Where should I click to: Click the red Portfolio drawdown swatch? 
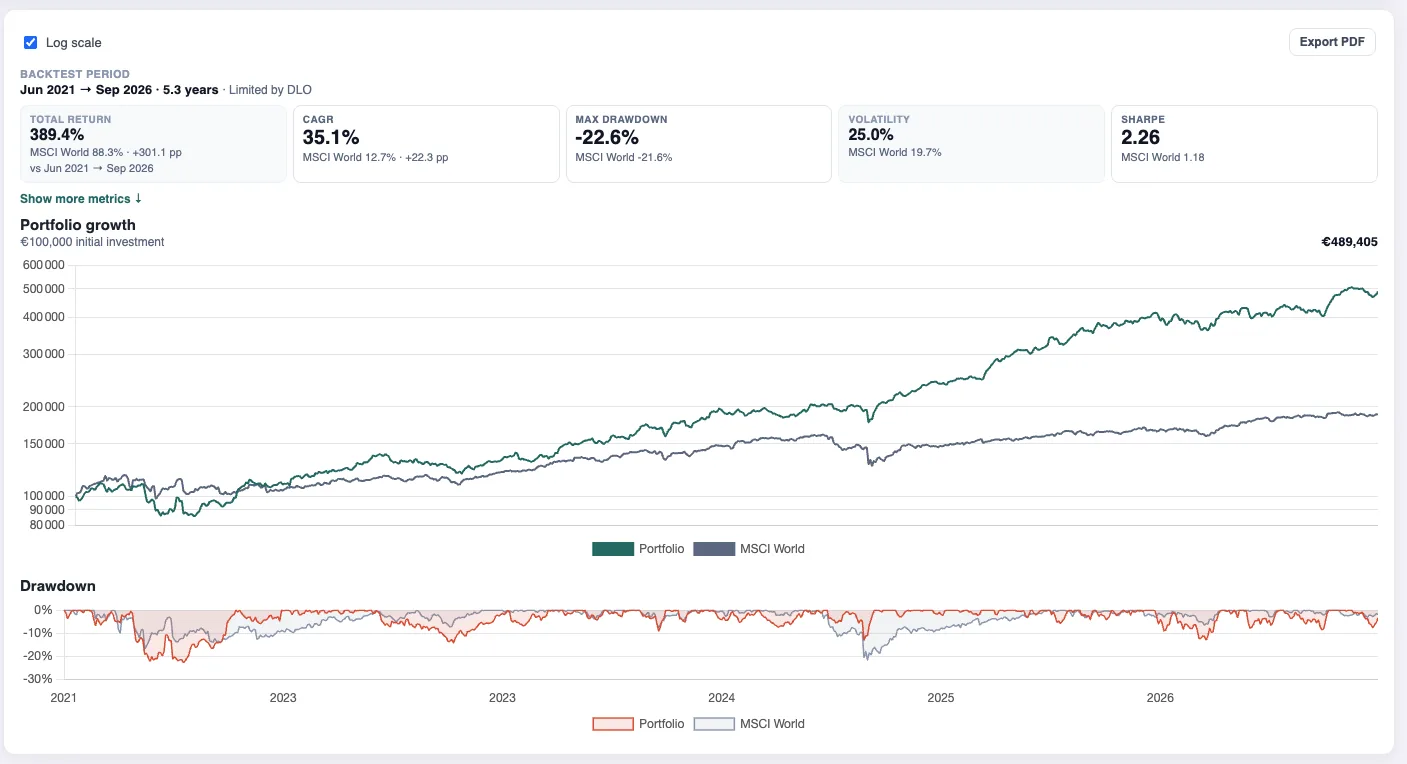pos(613,724)
